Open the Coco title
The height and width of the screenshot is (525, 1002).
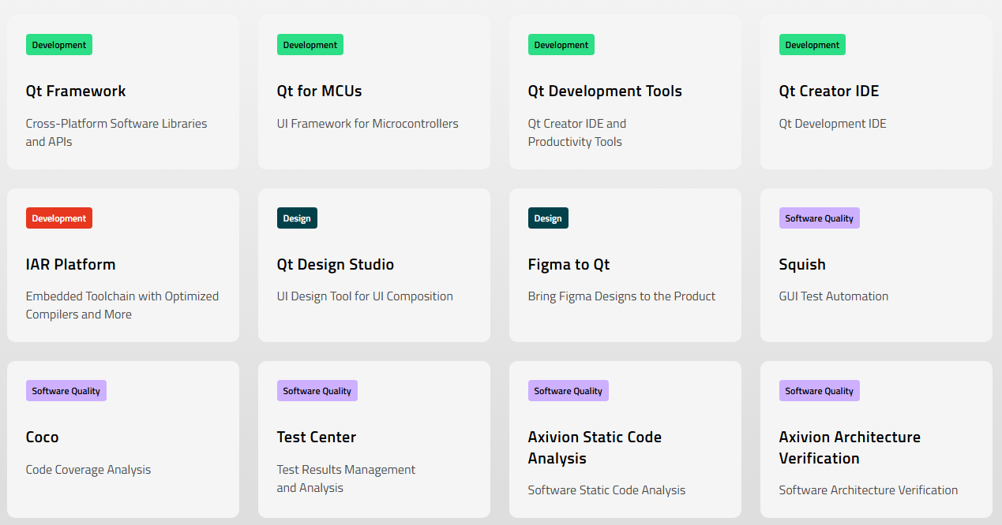(42, 438)
